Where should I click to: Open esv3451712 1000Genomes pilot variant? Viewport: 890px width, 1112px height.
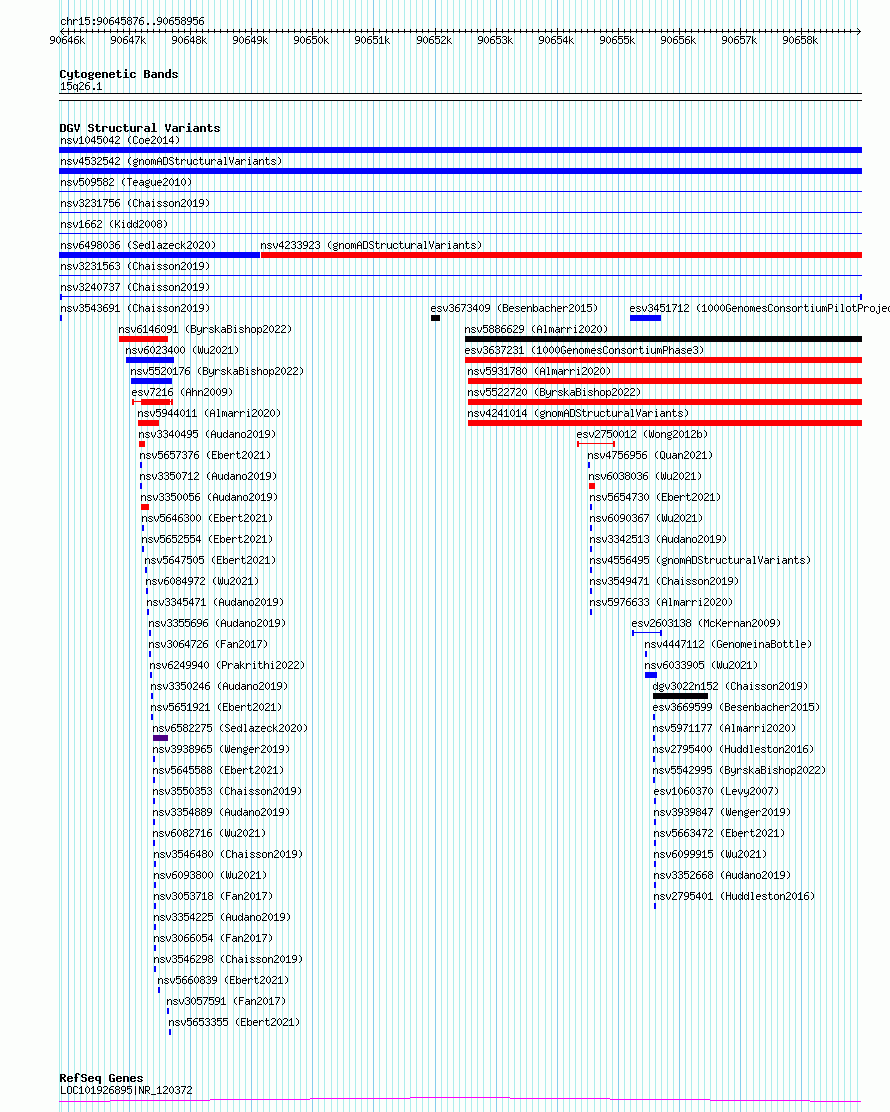(760, 308)
